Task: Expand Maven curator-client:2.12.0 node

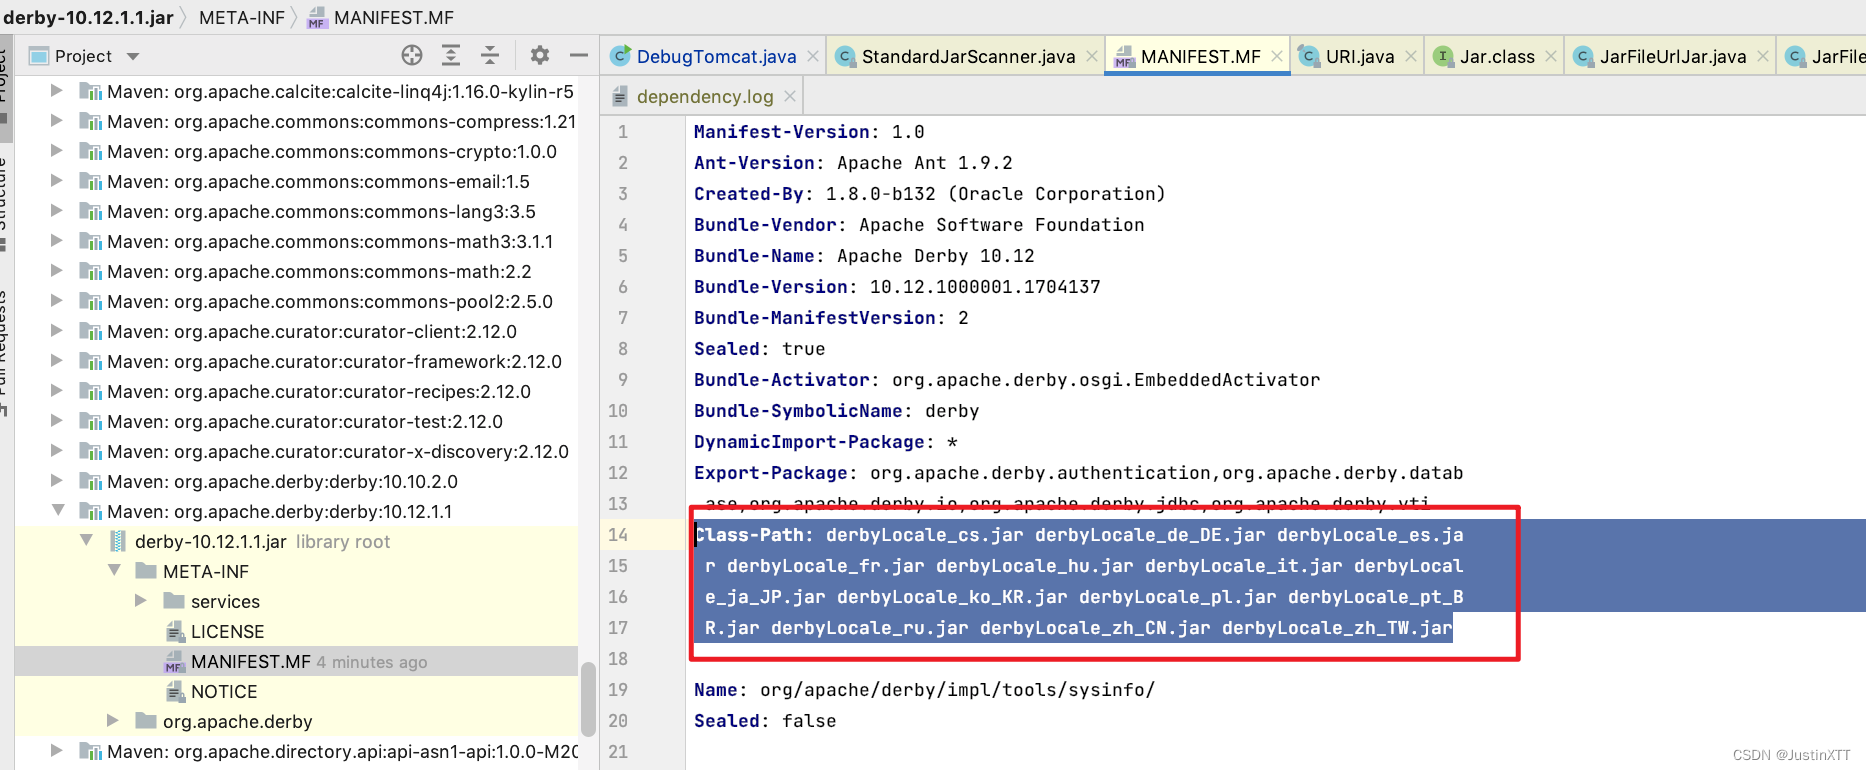Action: (57, 331)
